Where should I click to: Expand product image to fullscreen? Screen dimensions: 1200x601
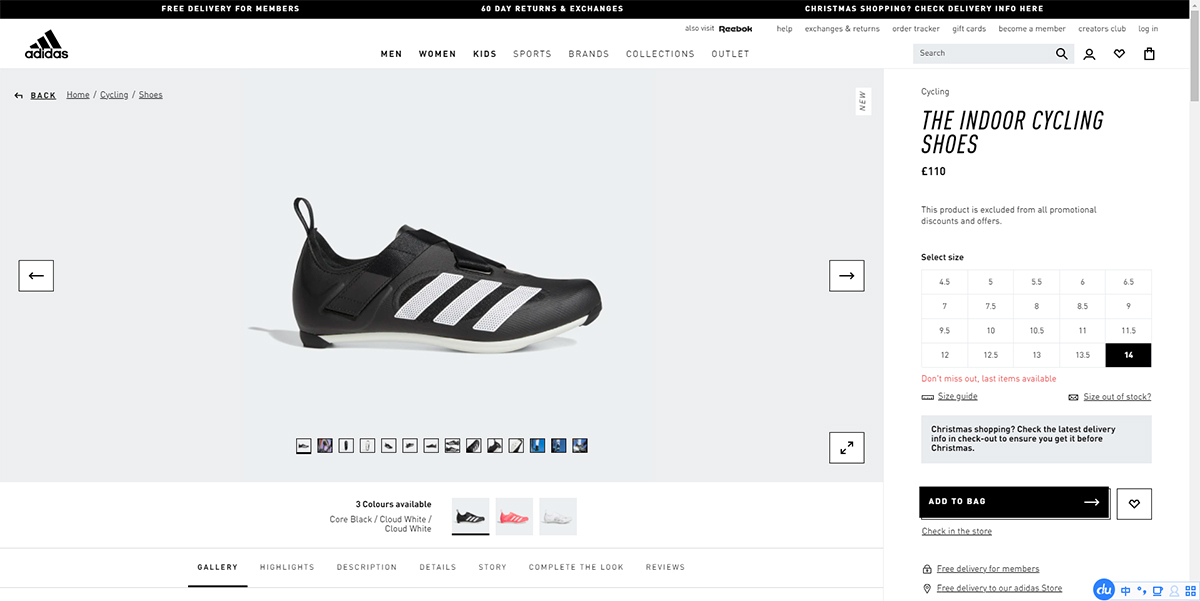tap(847, 447)
